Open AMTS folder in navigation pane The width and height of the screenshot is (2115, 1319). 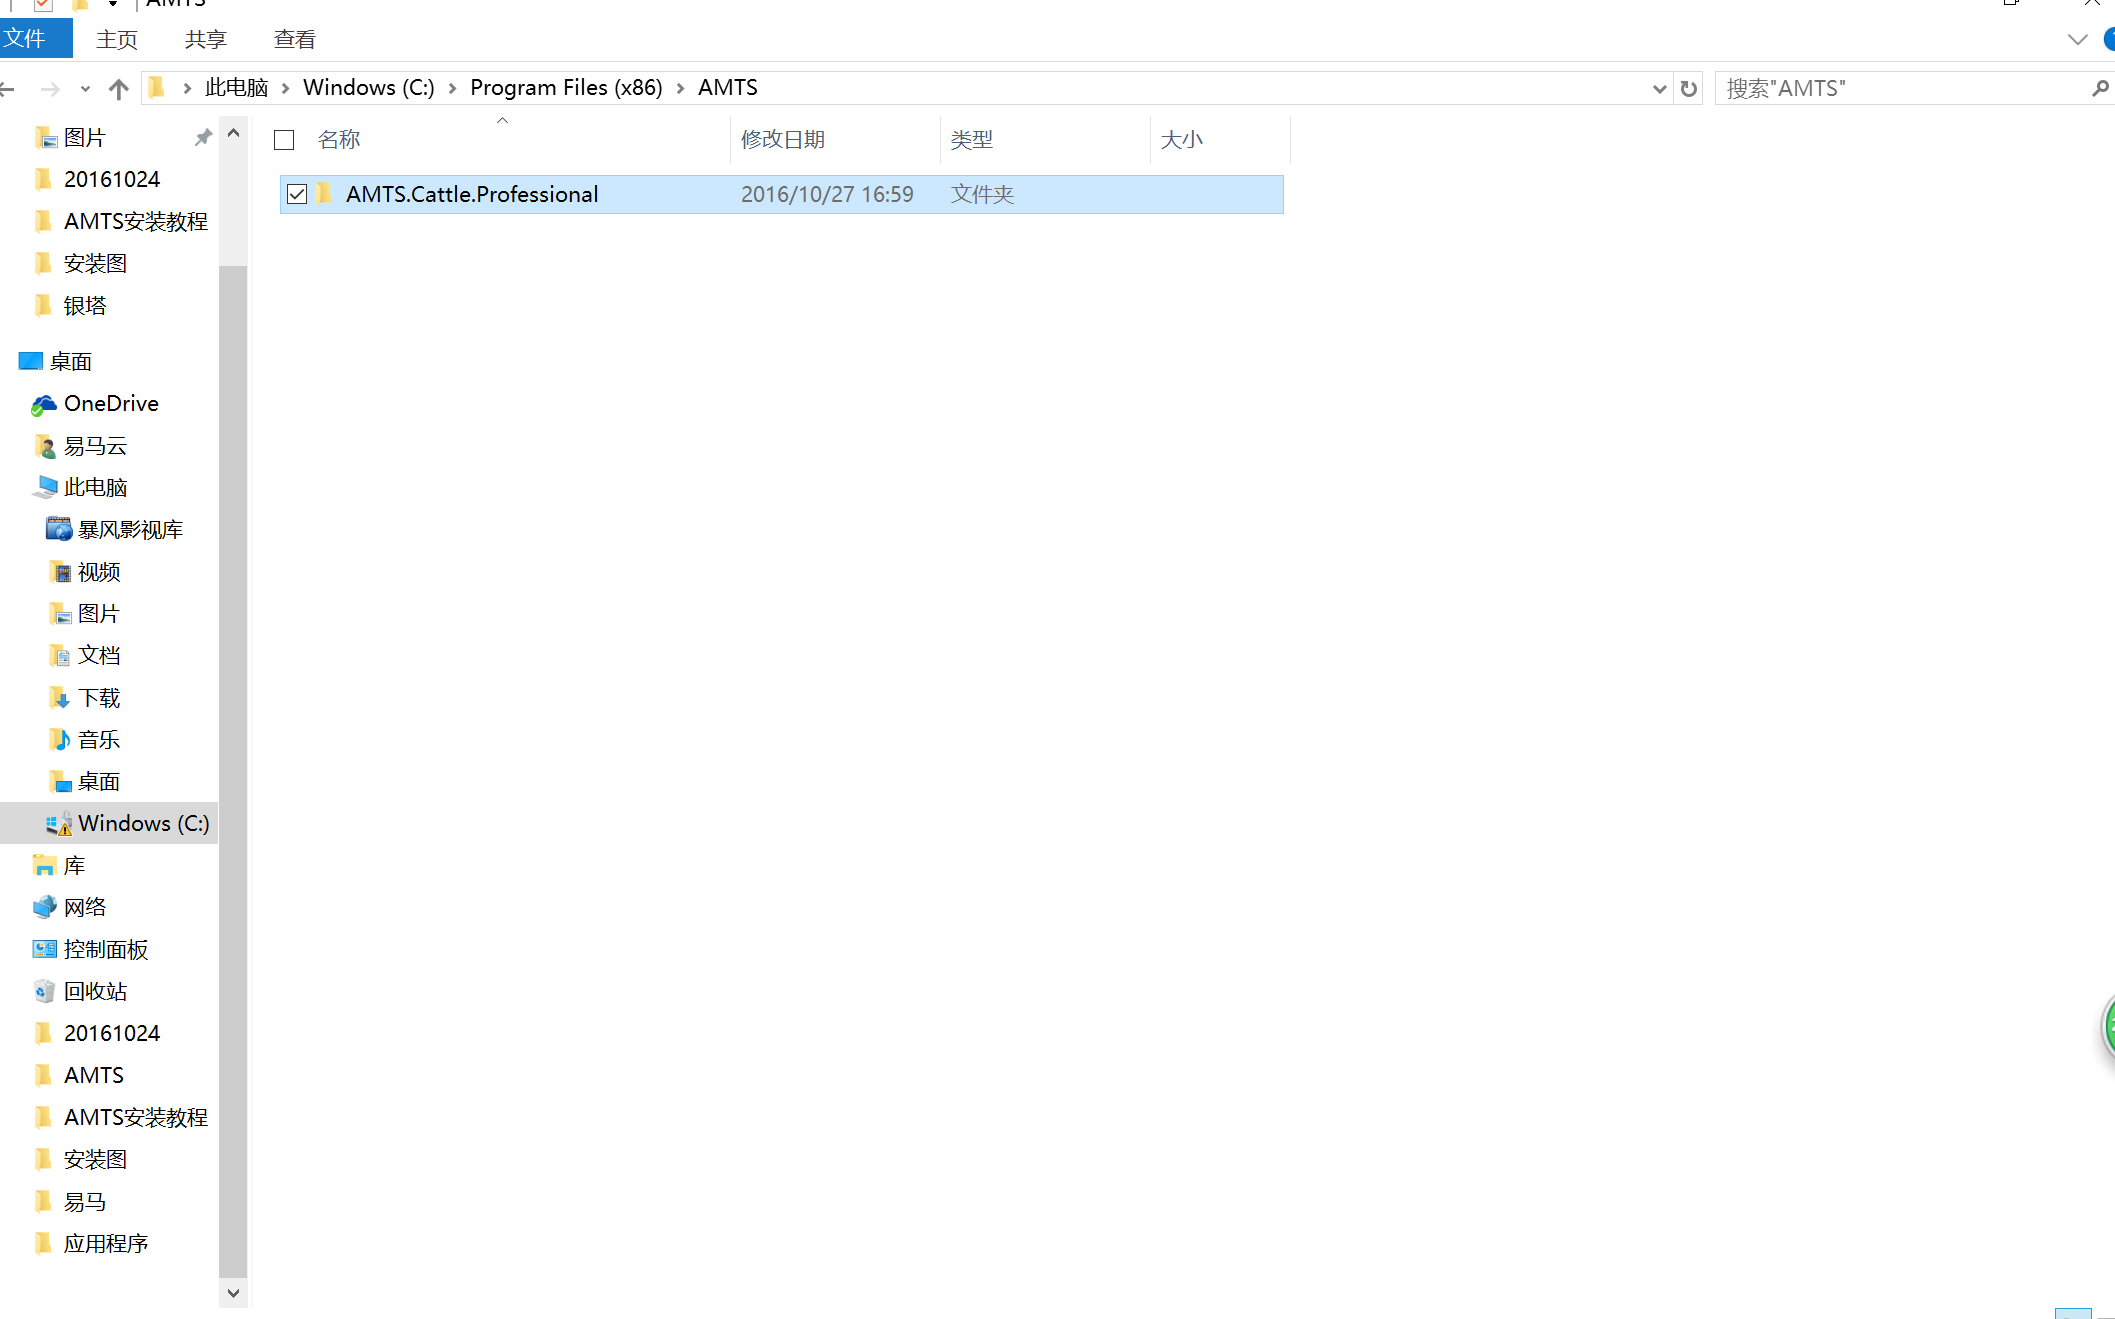click(93, 1075)
